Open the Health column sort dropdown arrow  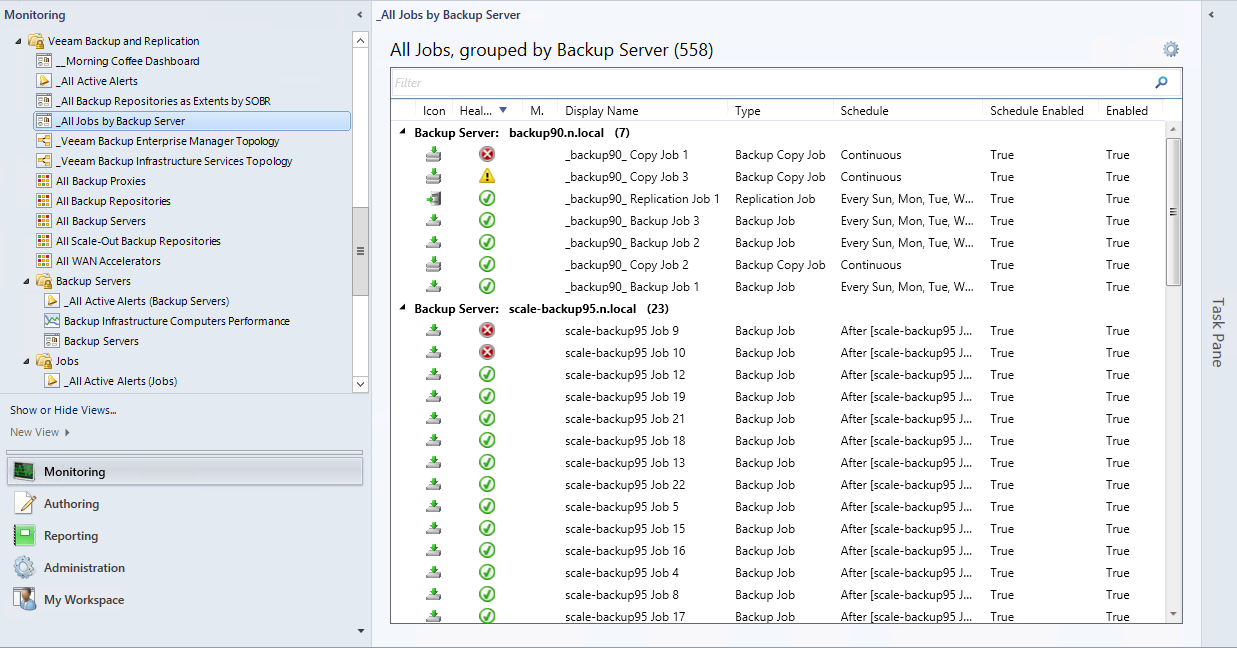(x=503, y=111)
